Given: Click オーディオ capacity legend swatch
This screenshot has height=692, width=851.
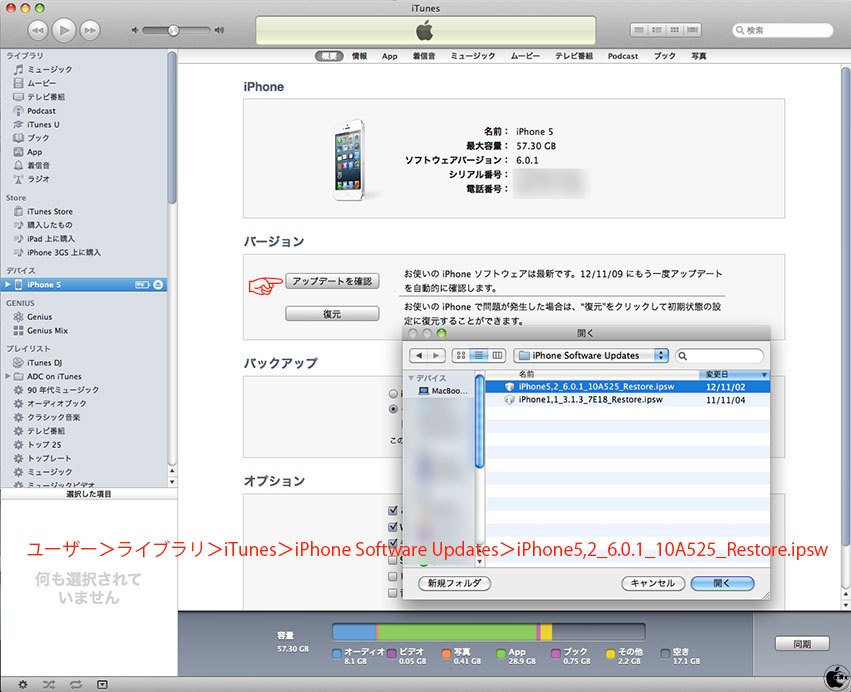Looking at the screenshot, I should (336, 654).
